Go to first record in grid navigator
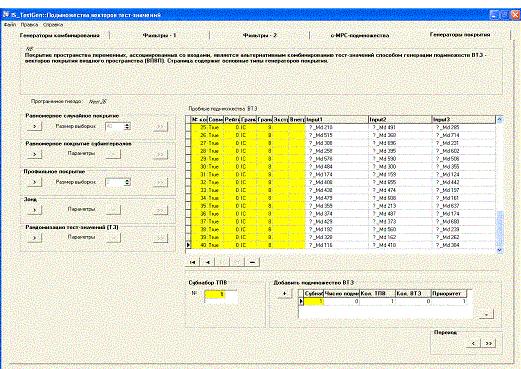Image resolution: width=521 pixels, height=369 pixels. point(193,262)
